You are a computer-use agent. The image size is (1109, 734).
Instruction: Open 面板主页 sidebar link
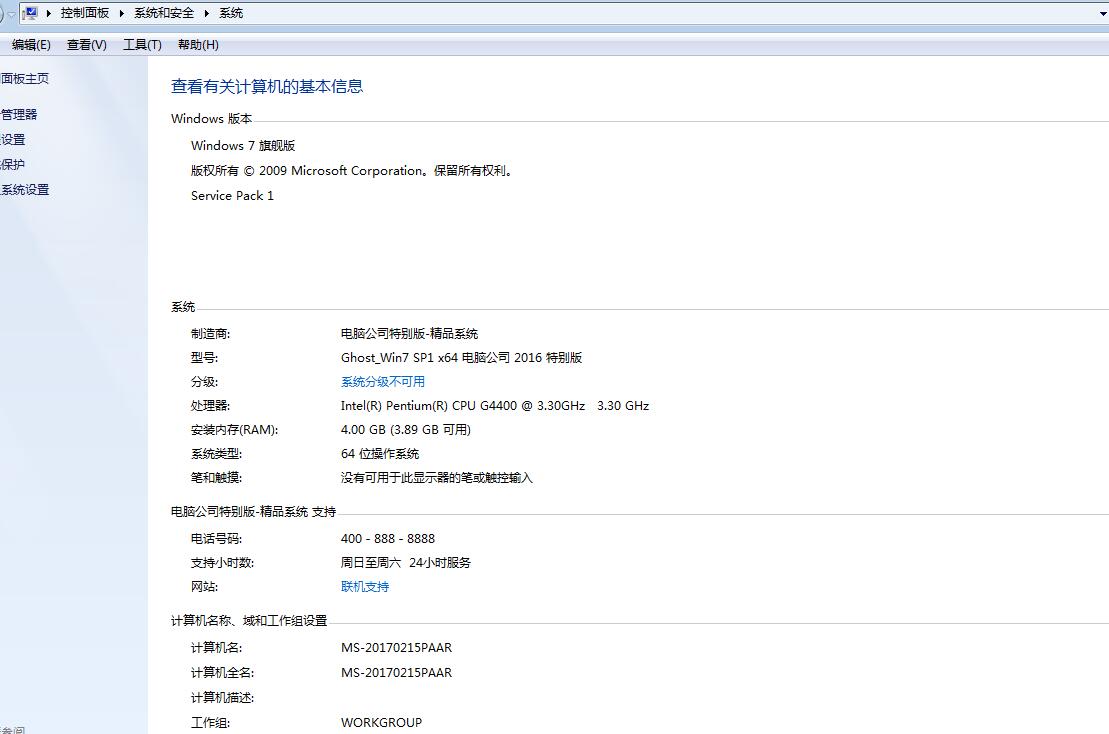25,78
